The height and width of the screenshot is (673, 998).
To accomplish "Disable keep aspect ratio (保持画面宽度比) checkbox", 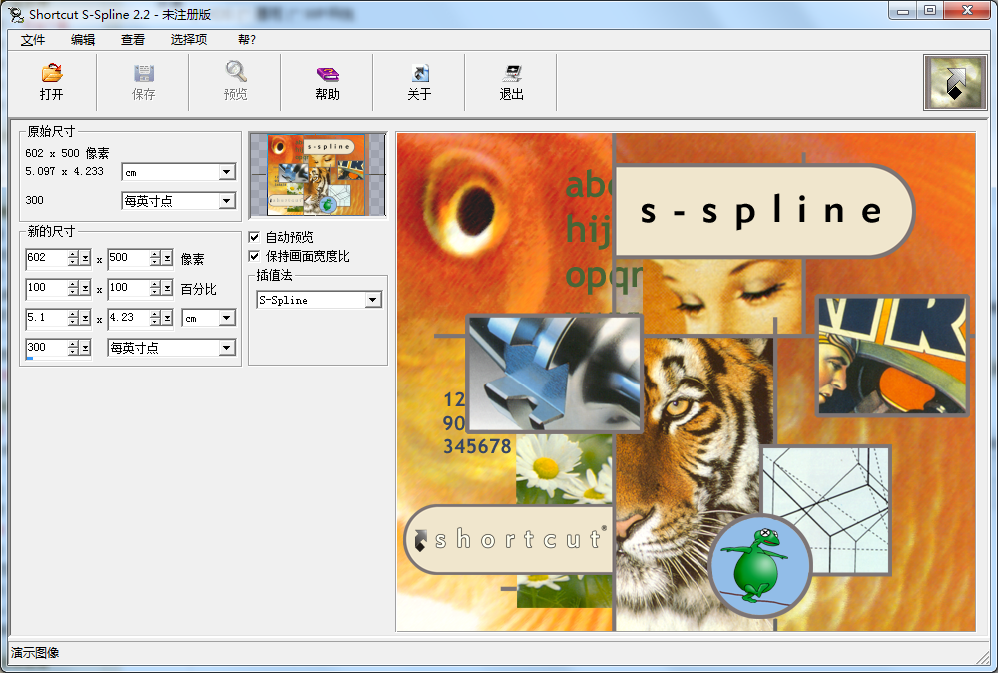I will [x=254, y=257].
